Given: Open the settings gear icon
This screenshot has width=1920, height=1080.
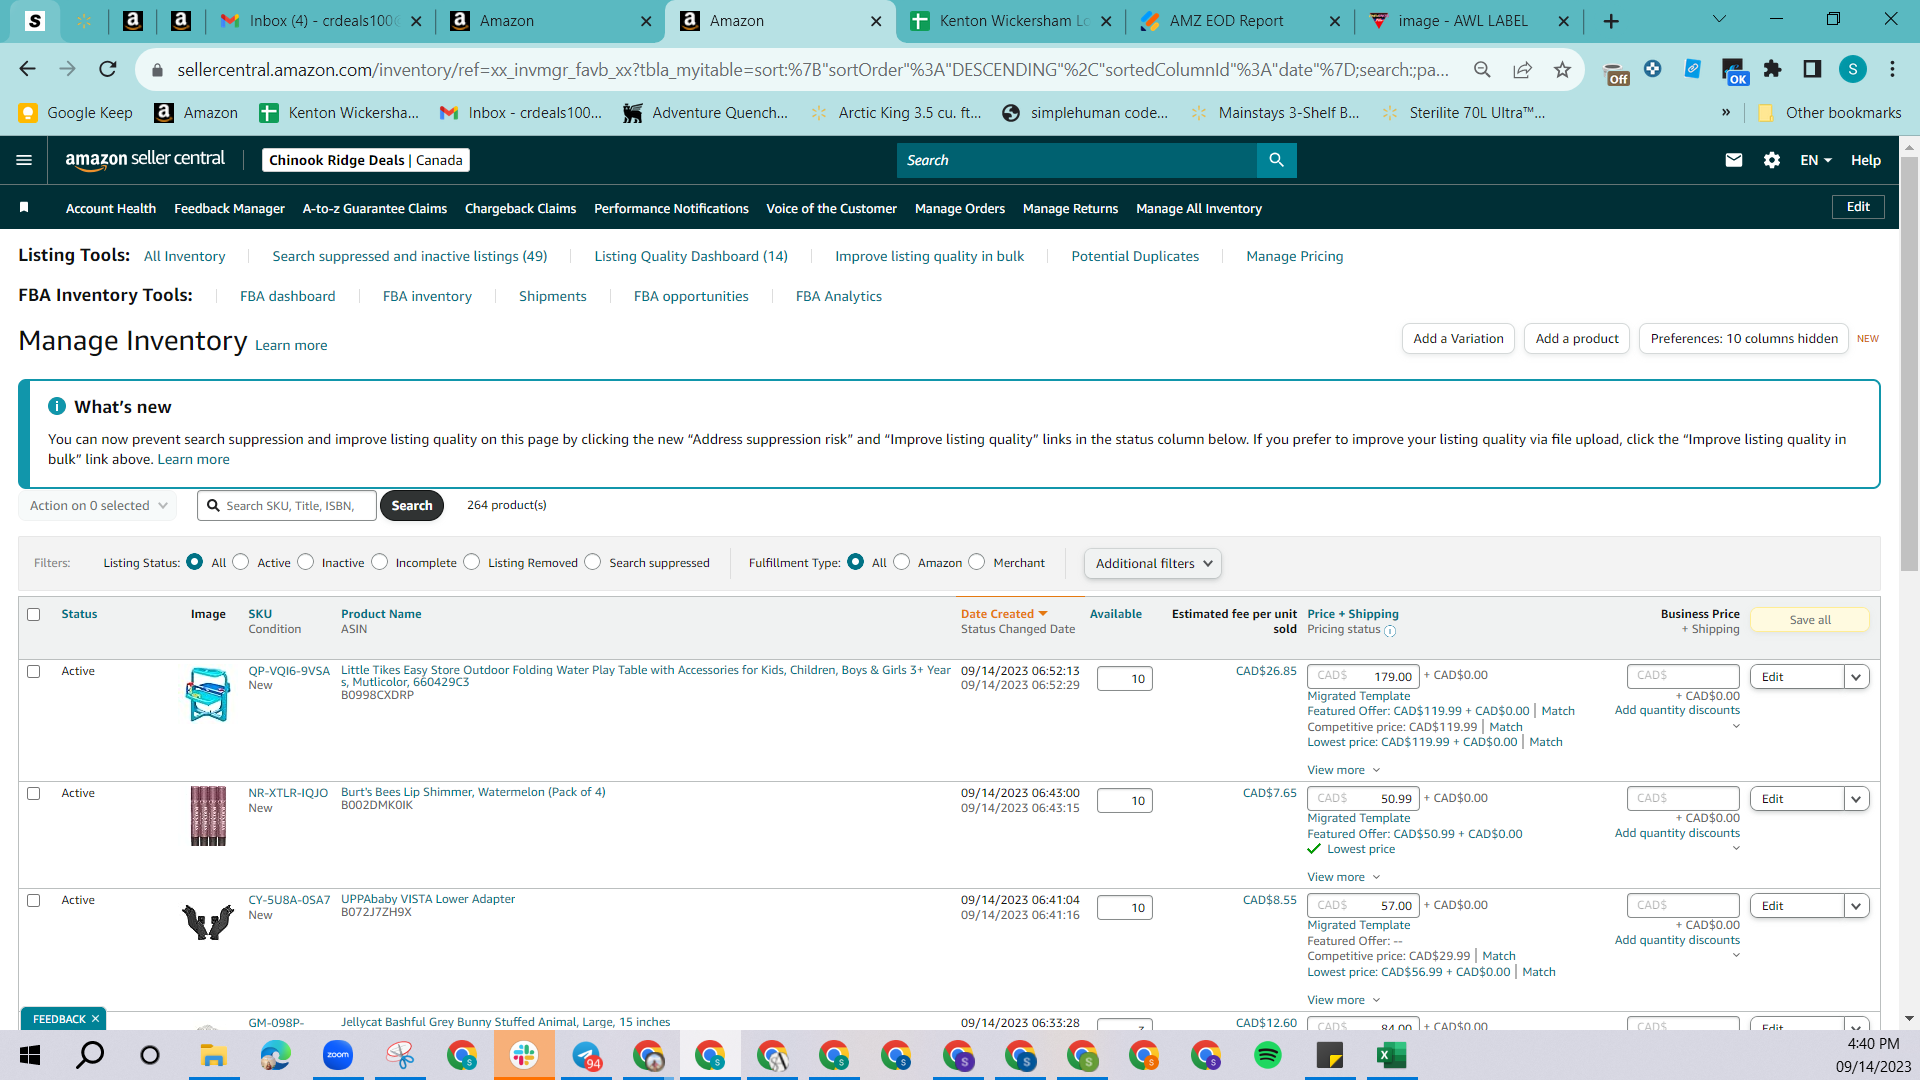Looking at the screenshot, I should pos(1772,160).
